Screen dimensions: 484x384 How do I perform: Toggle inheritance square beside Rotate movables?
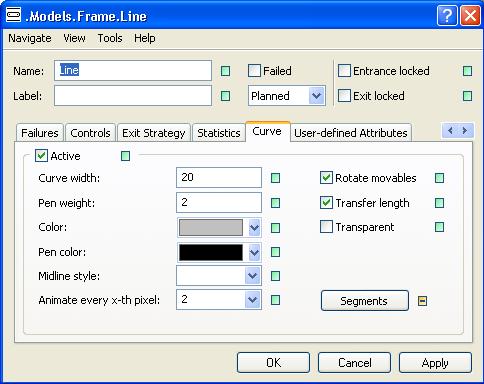tap(440, 178)
